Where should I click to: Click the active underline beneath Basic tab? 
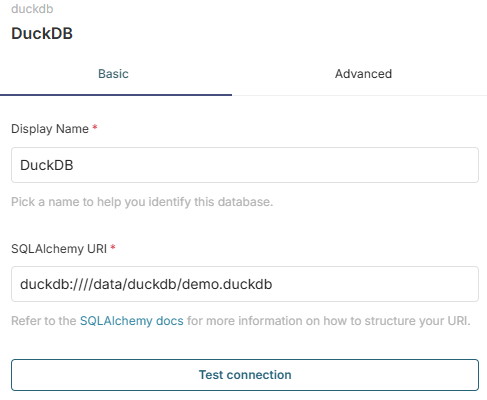coord(116,95)
